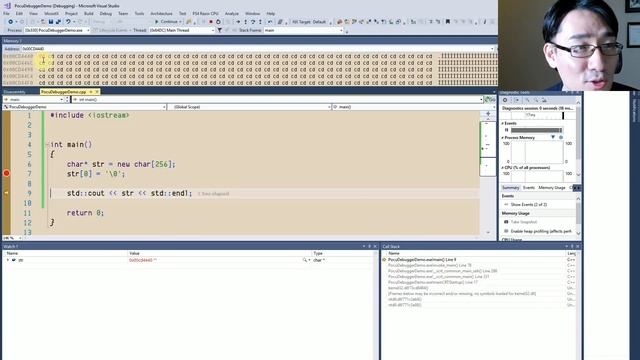Click the Restart debugging icon
This screenshot has width=640, height=360.
click(218, 22)
